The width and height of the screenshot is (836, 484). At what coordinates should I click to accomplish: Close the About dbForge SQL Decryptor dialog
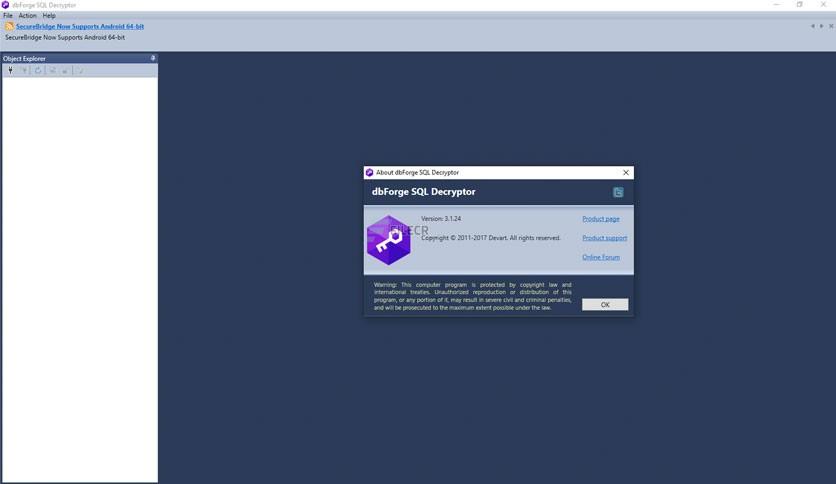pyautogui.click(x=626, y=173)
